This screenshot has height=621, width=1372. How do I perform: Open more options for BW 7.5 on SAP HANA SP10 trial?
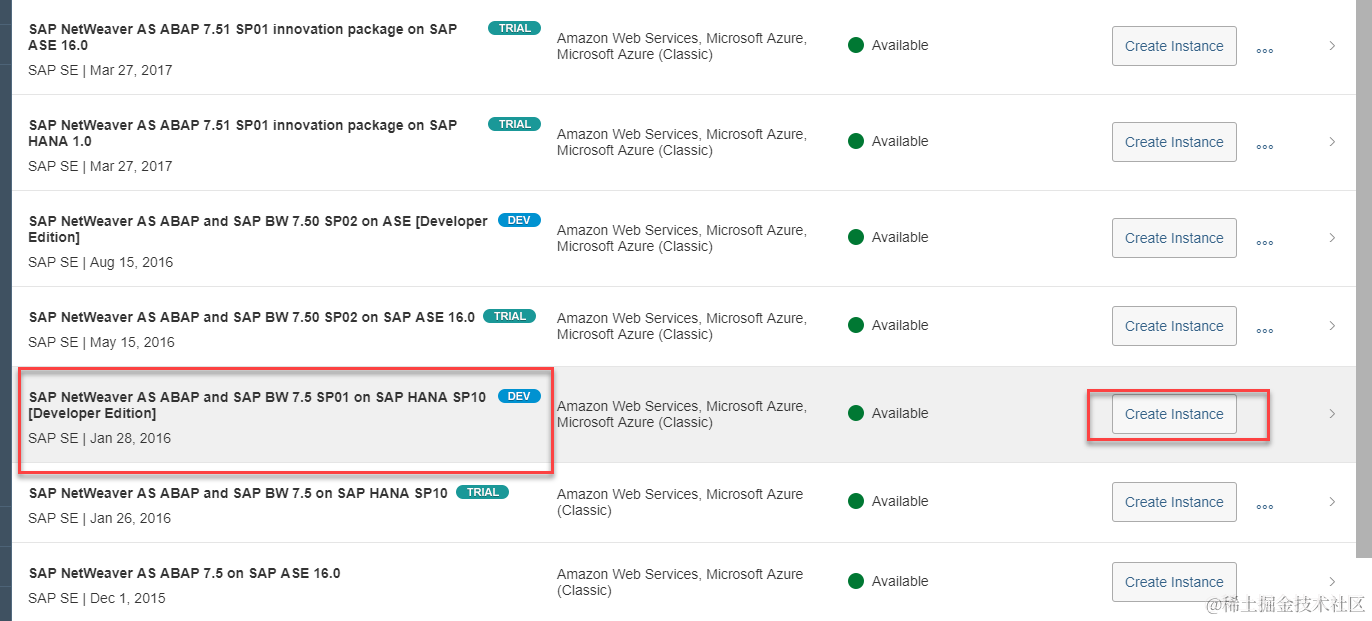[1264, 506]
